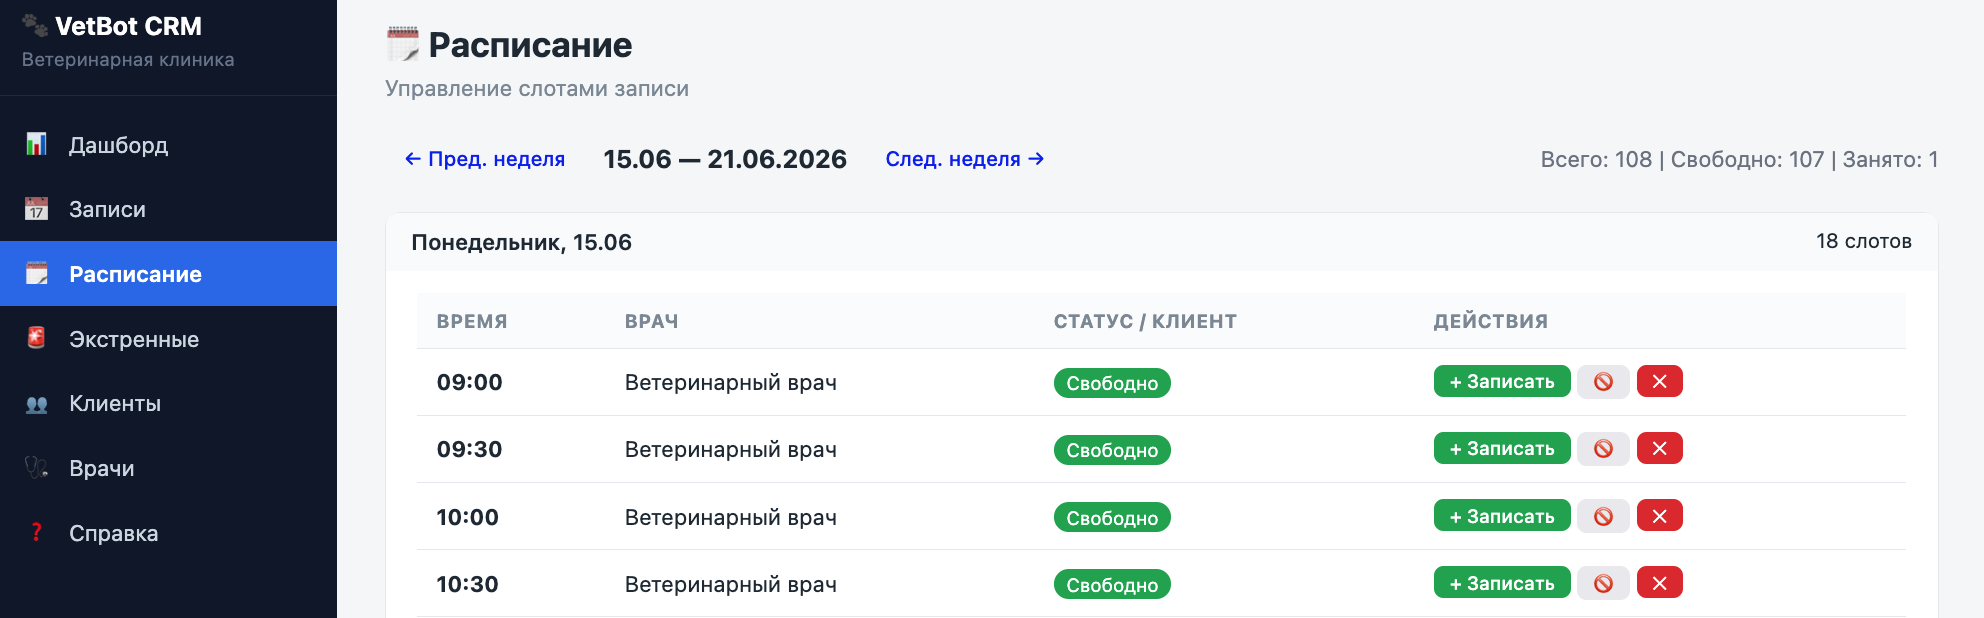1984x618 pixels.
Task: Go to next week via След. неделя
Action: tap(965, 159)
